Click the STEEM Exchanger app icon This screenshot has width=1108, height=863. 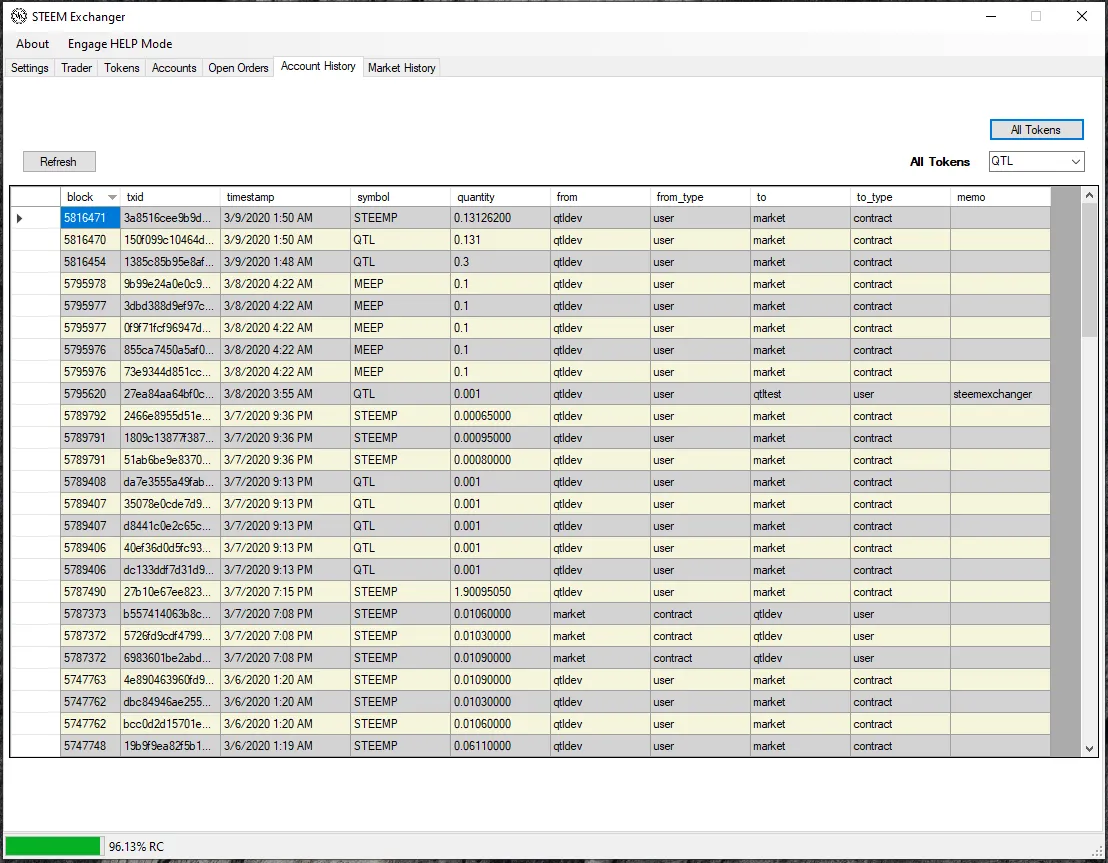coord(18,16)
